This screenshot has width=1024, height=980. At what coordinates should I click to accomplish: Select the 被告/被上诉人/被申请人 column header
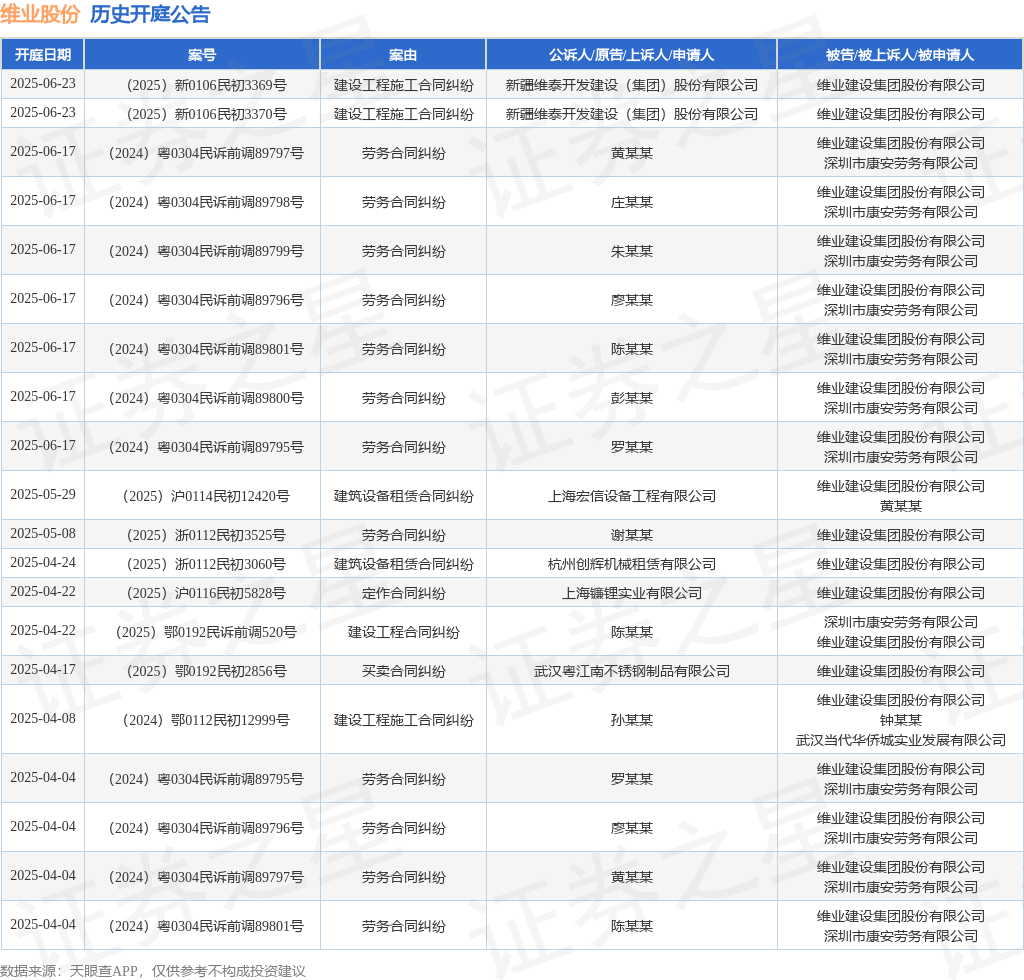pyautogui.click(x=900, y=55)
